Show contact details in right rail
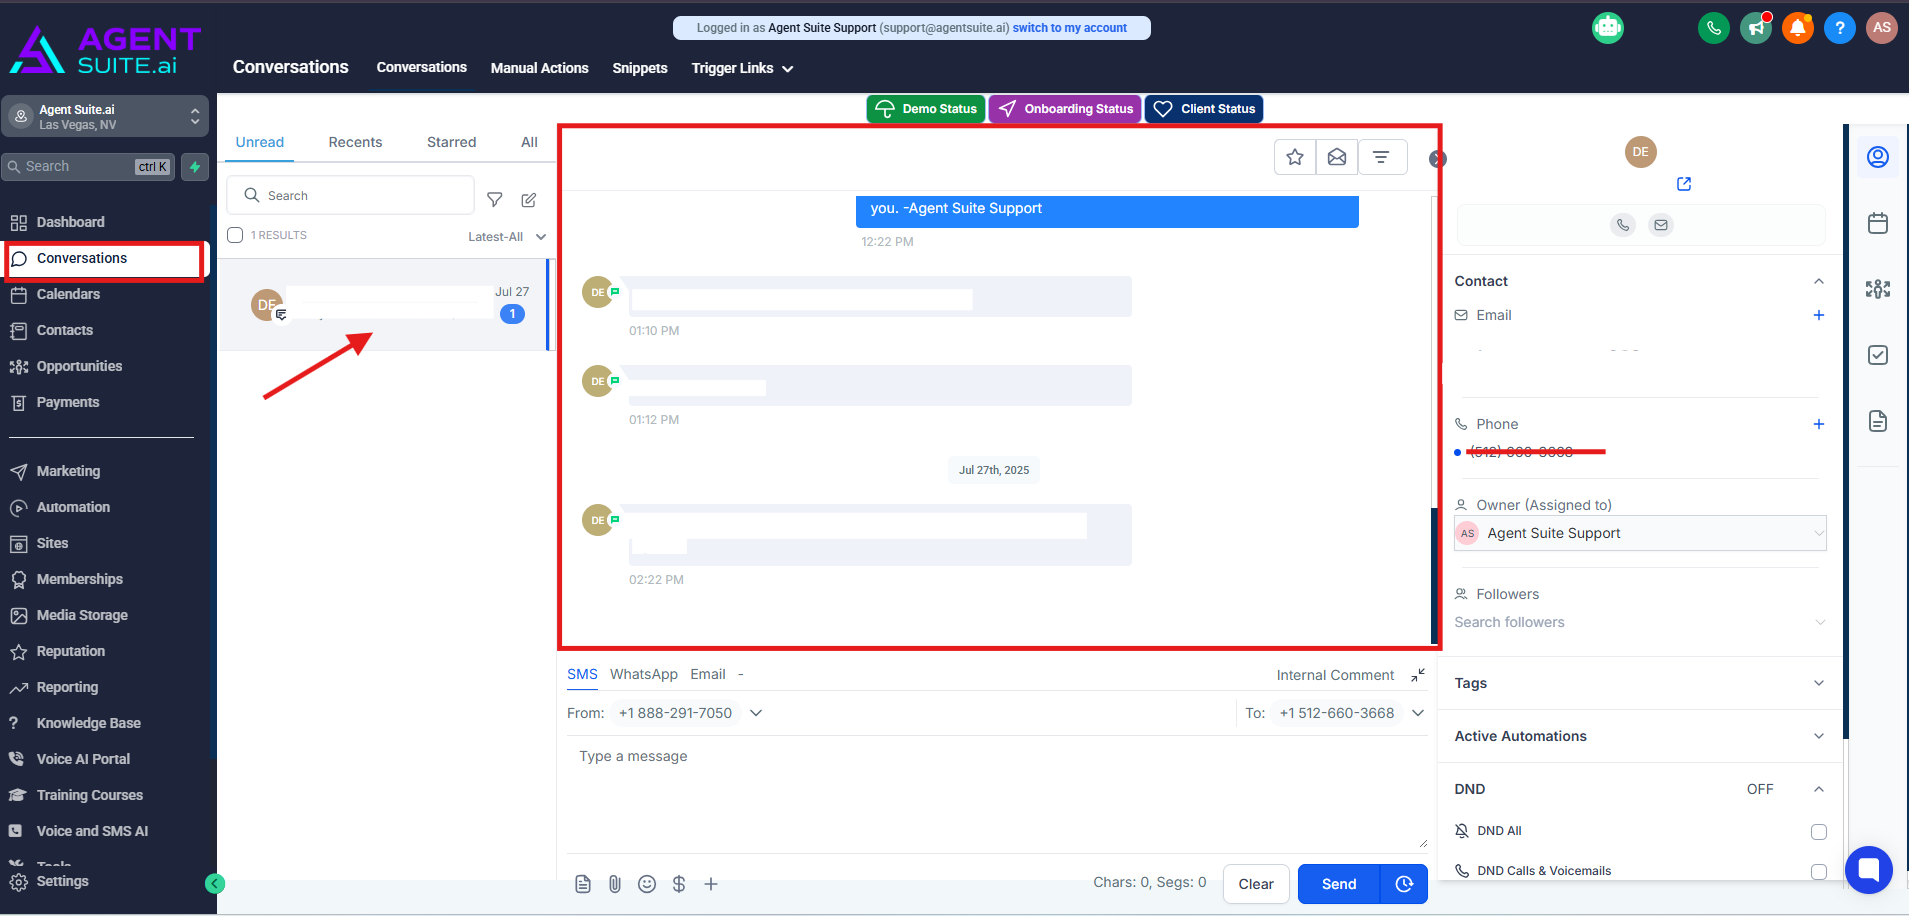 coord(1878,157)
